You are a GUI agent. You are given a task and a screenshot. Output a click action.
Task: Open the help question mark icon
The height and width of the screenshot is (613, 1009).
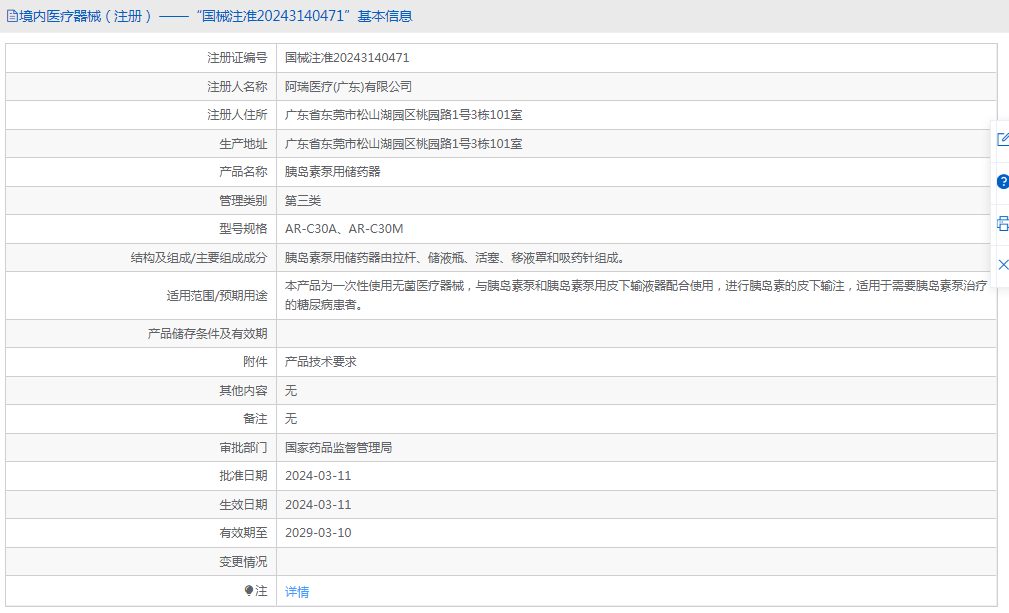pyautogui.click(x=1003, y=182)
